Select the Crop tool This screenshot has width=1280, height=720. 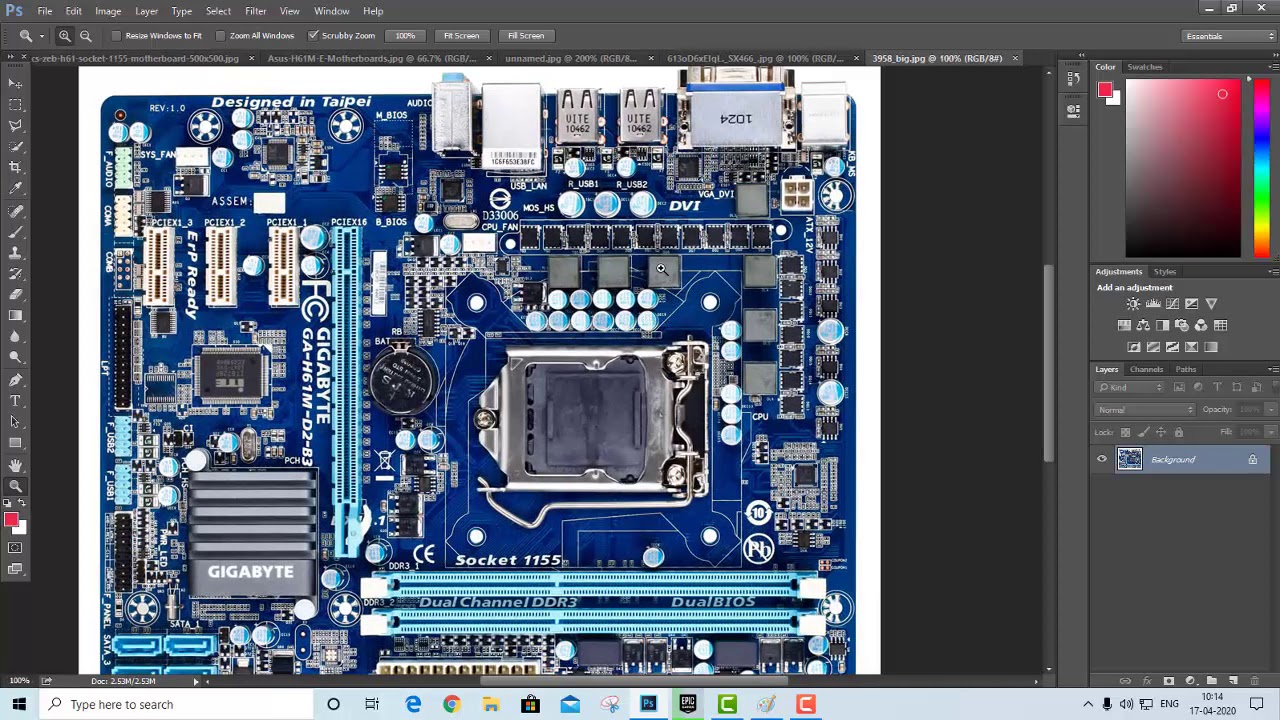pyautogui.click(x=15, y=167)
